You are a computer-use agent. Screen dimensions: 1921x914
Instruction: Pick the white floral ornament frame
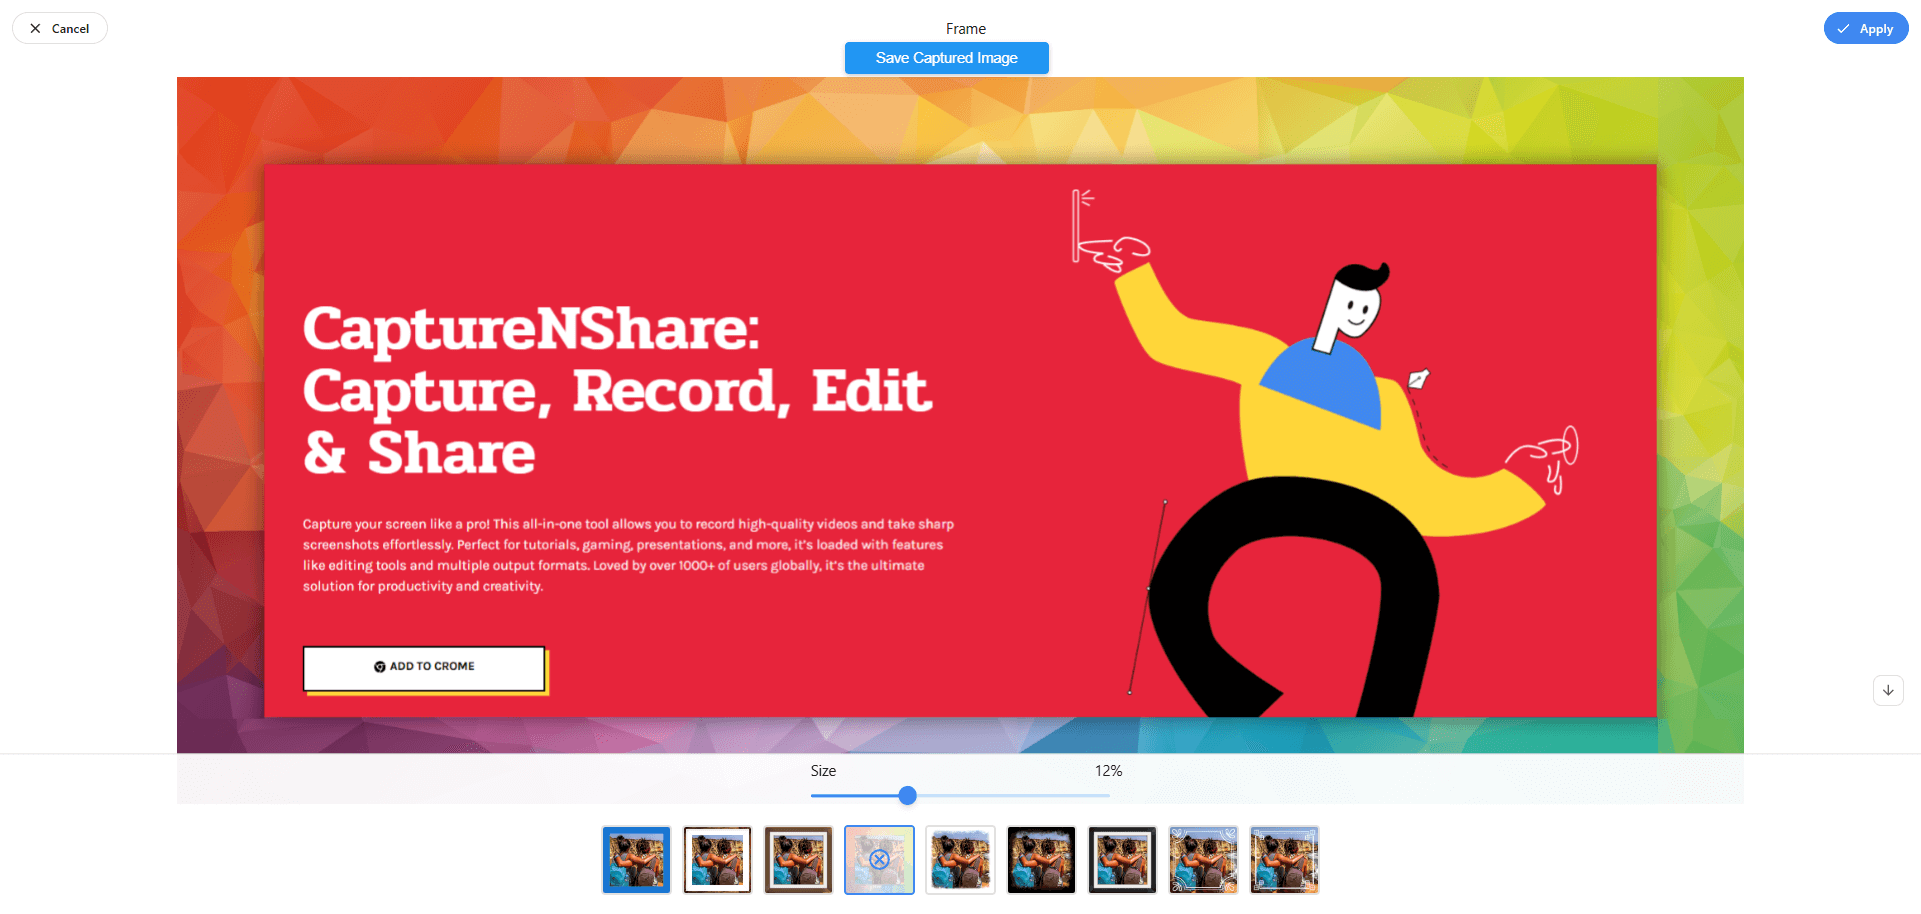1203,860
